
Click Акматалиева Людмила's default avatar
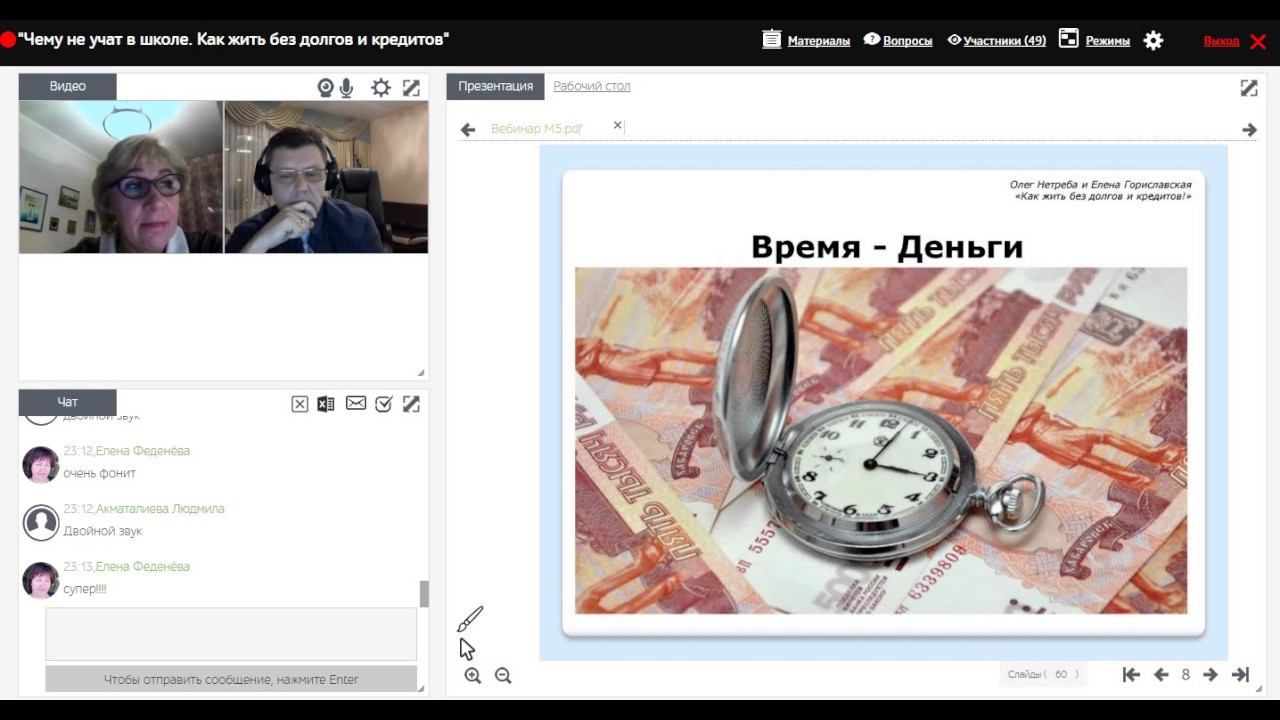click(x=41, y=522)
